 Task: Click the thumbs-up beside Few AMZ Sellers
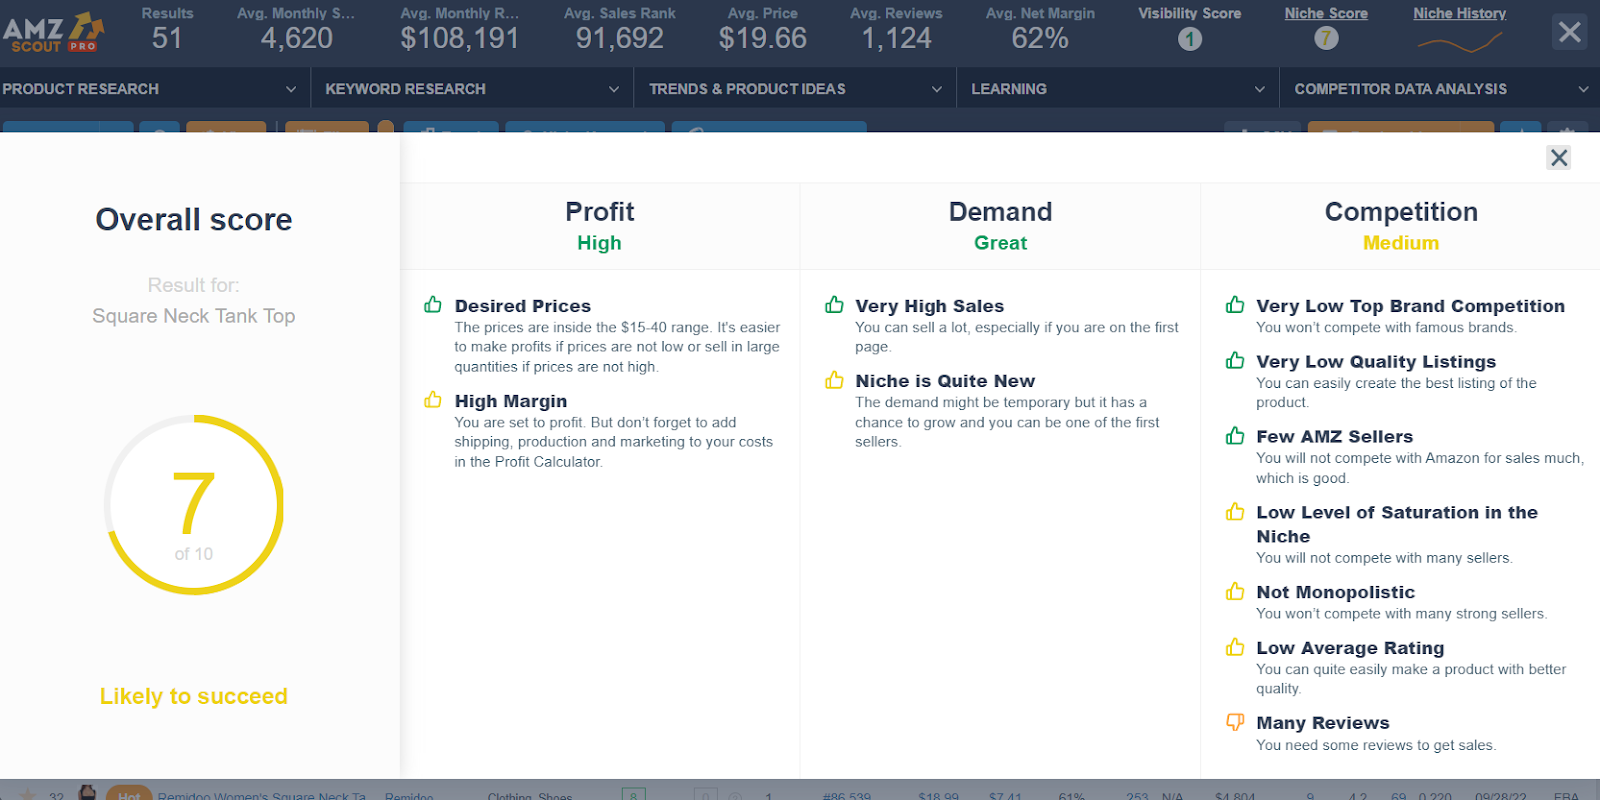pyautogui.click(x=1235, y=436)
